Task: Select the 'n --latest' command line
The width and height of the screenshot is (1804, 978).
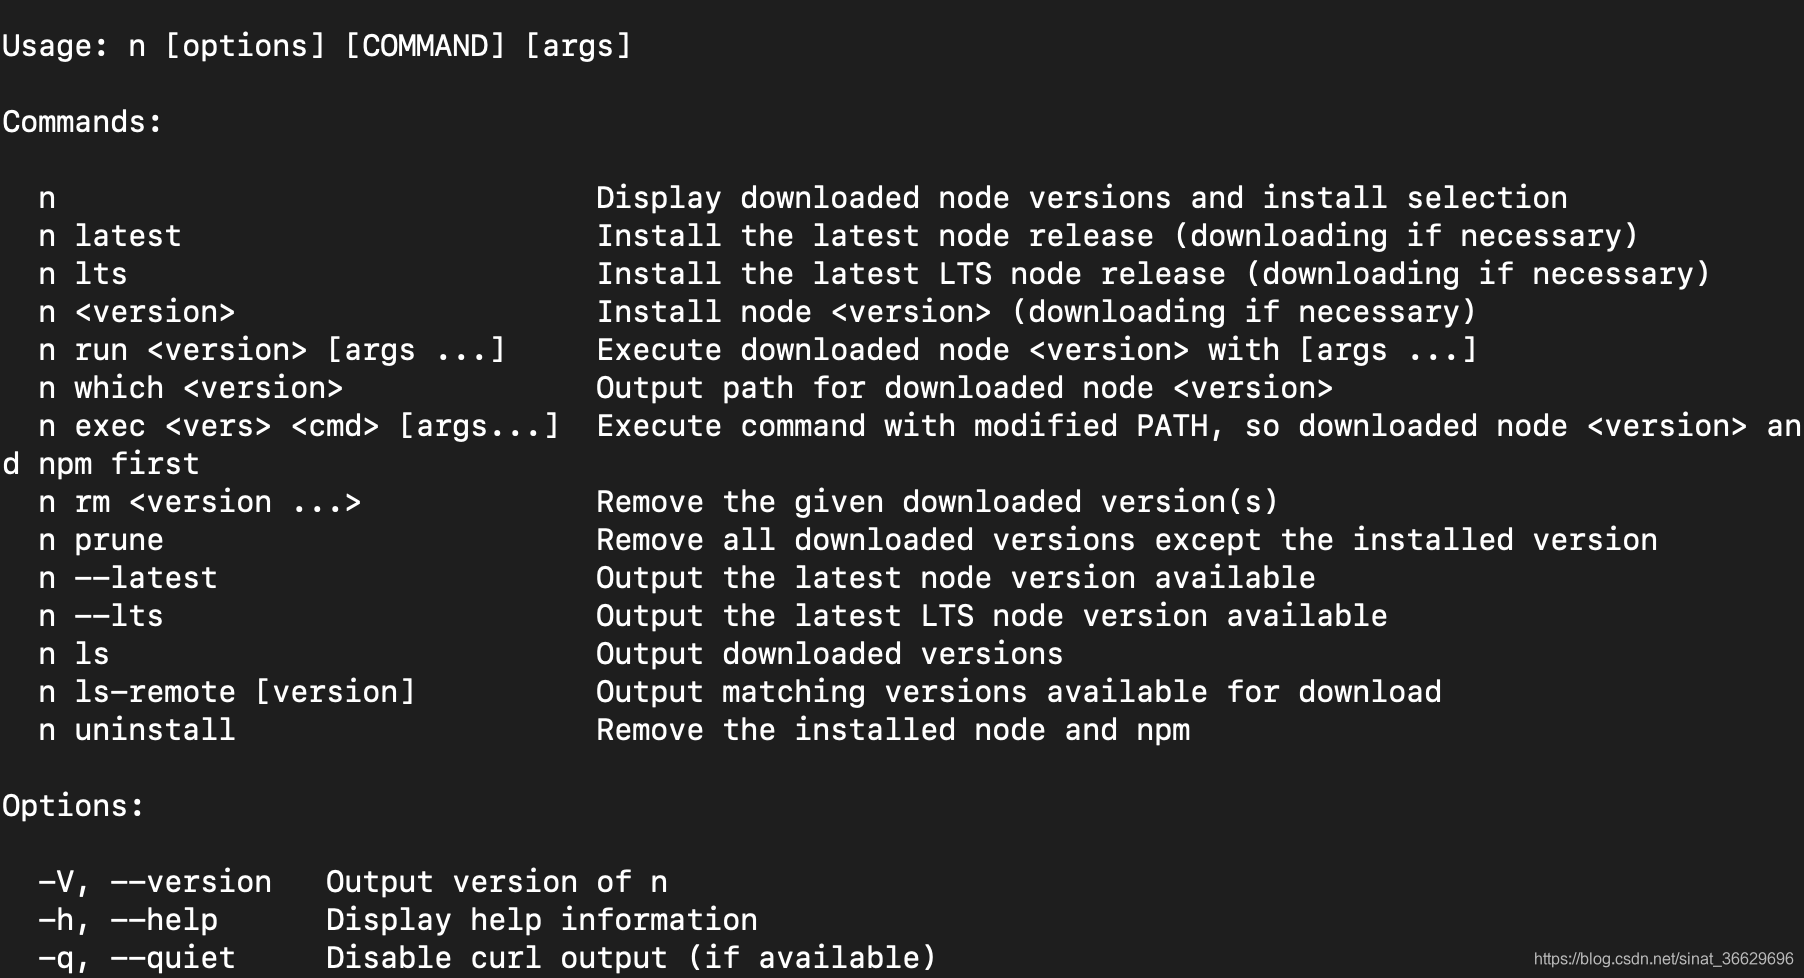Action: pyautogui.click(x=128, y=578)
